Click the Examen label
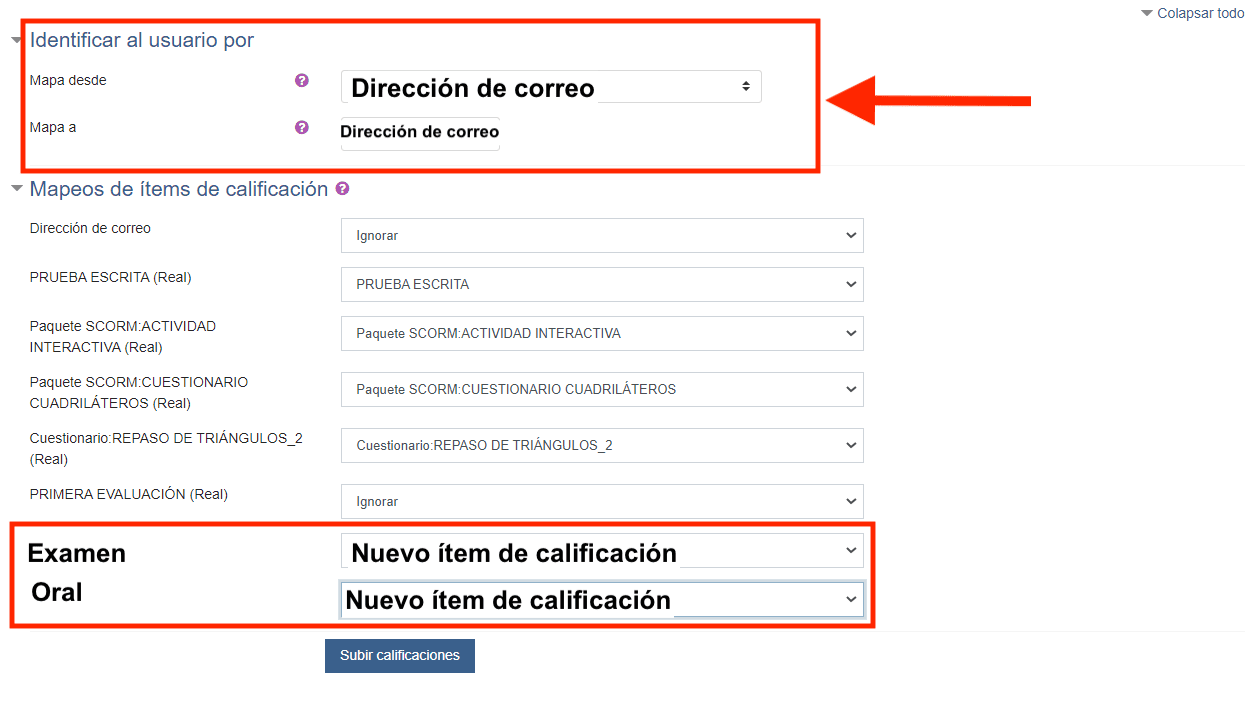 [77, 553]
